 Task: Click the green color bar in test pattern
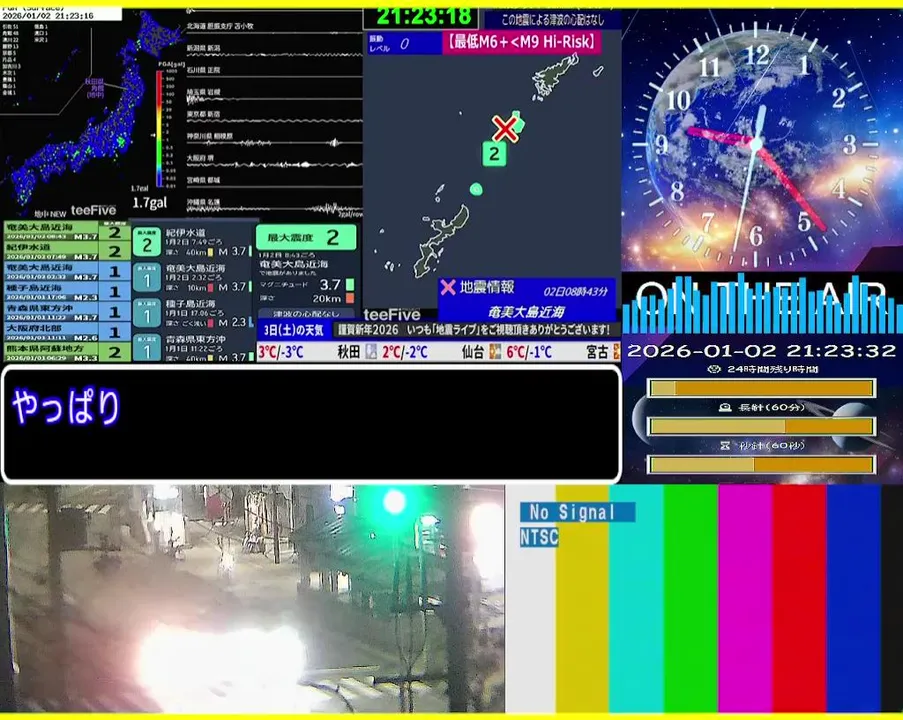tap(690, 599)
